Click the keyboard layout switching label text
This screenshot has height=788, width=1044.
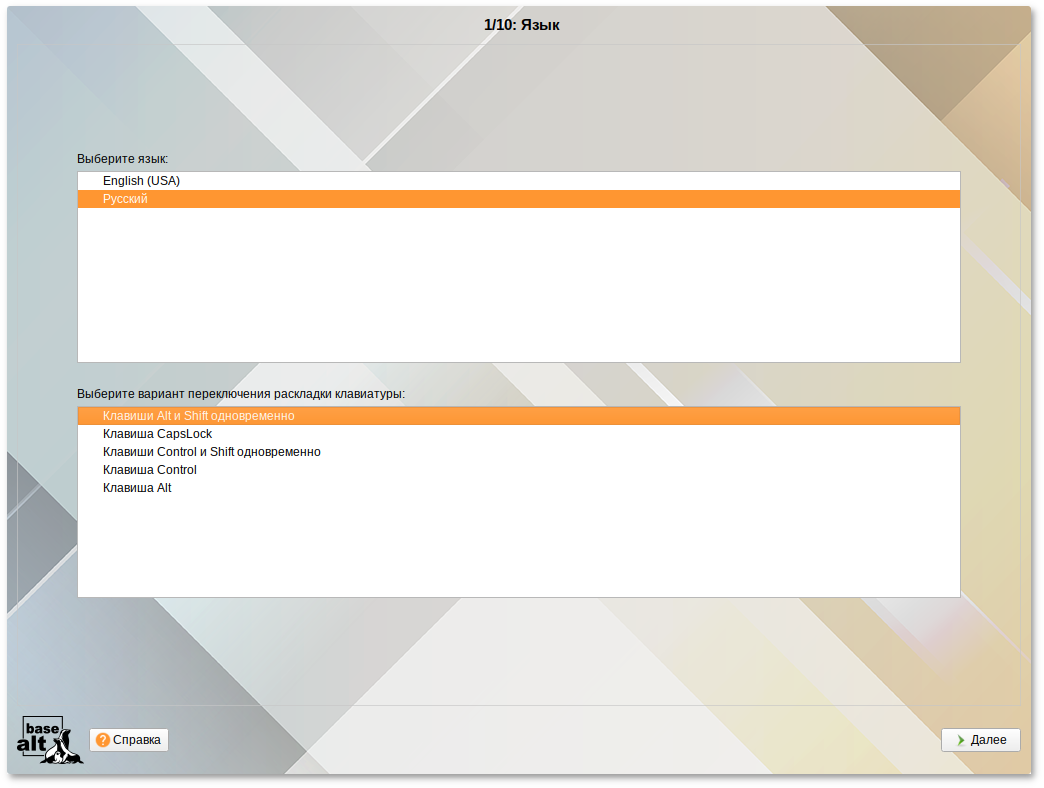241,393
